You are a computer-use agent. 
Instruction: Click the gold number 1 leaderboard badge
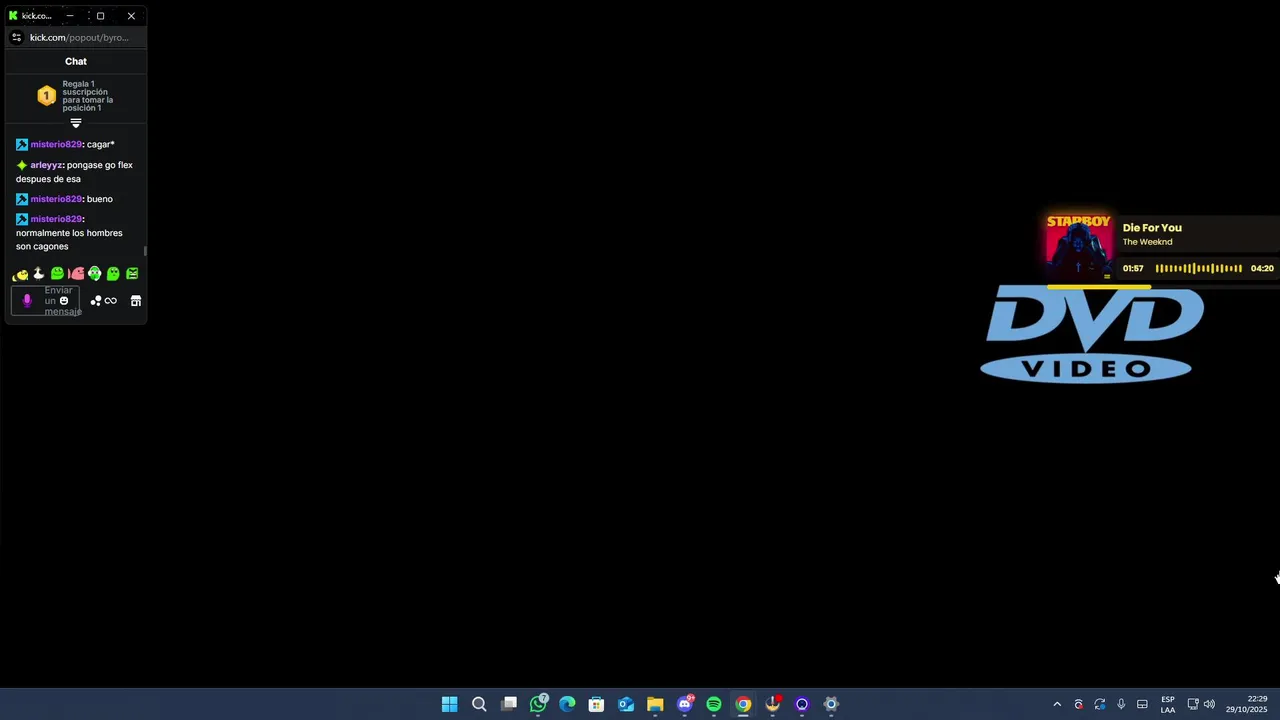click(x=46, y=96)
